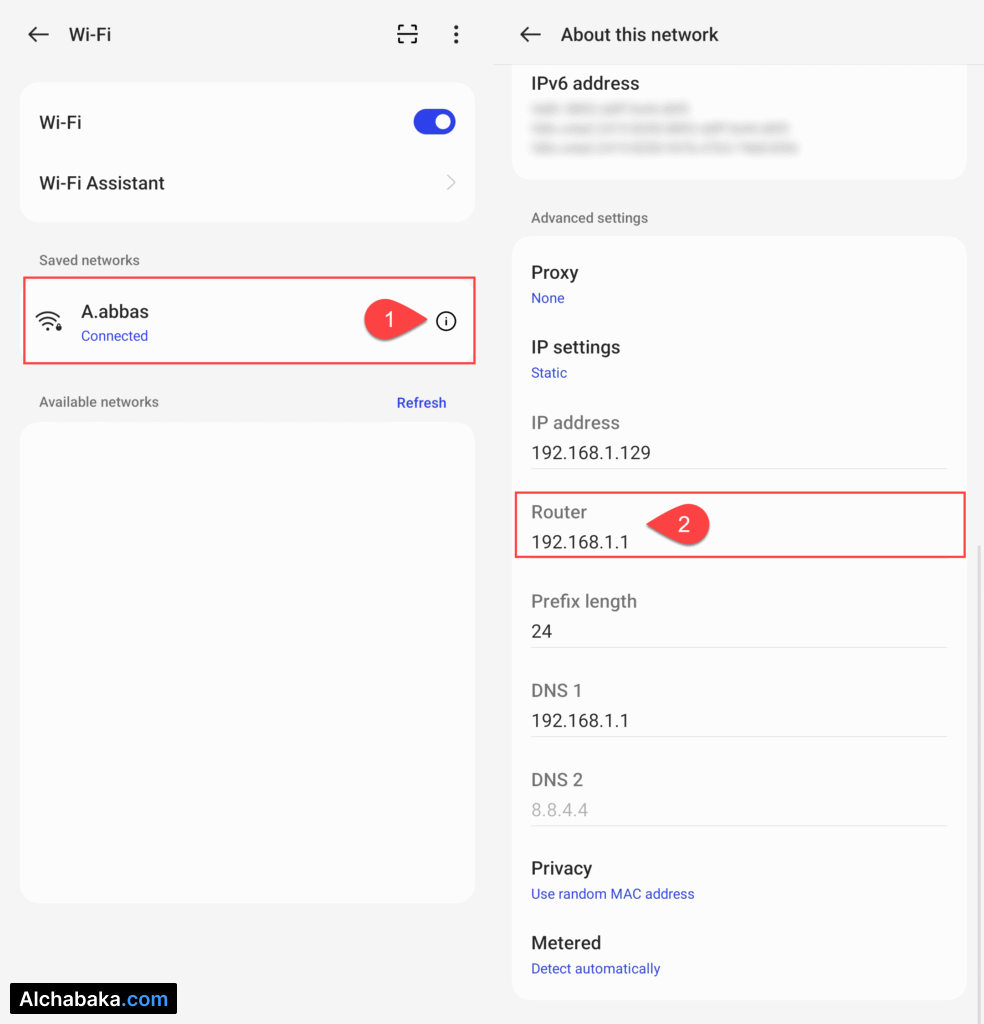Click the Alchabaka.com watermark logo
Image resolution: width=984 pixels, height=1024 pixels.
tap(93, 999)
